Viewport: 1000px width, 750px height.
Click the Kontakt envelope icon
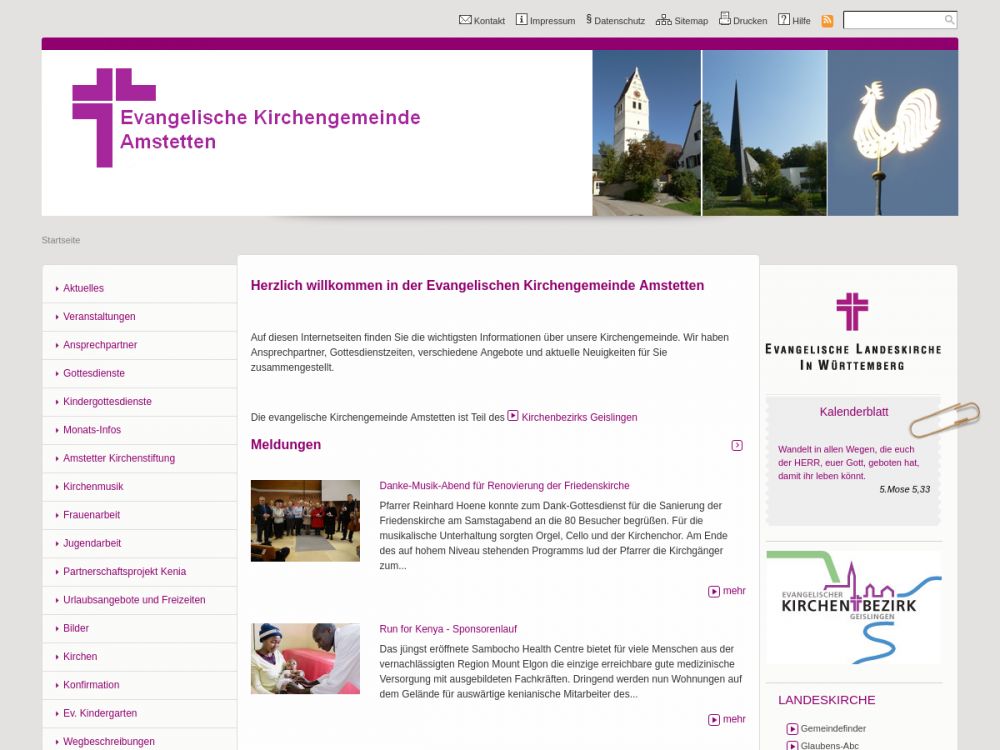(465, 20)
